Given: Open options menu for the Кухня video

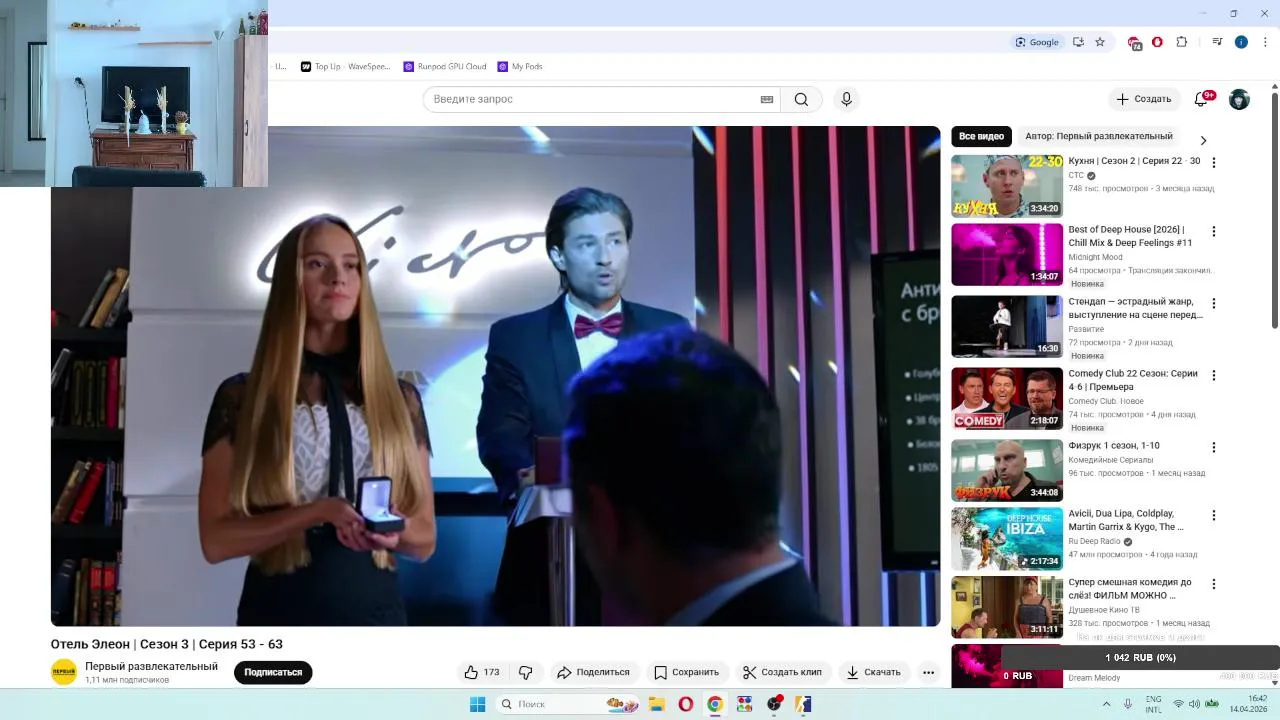Looking at the screenshot, I should (x=1214, y=162).
